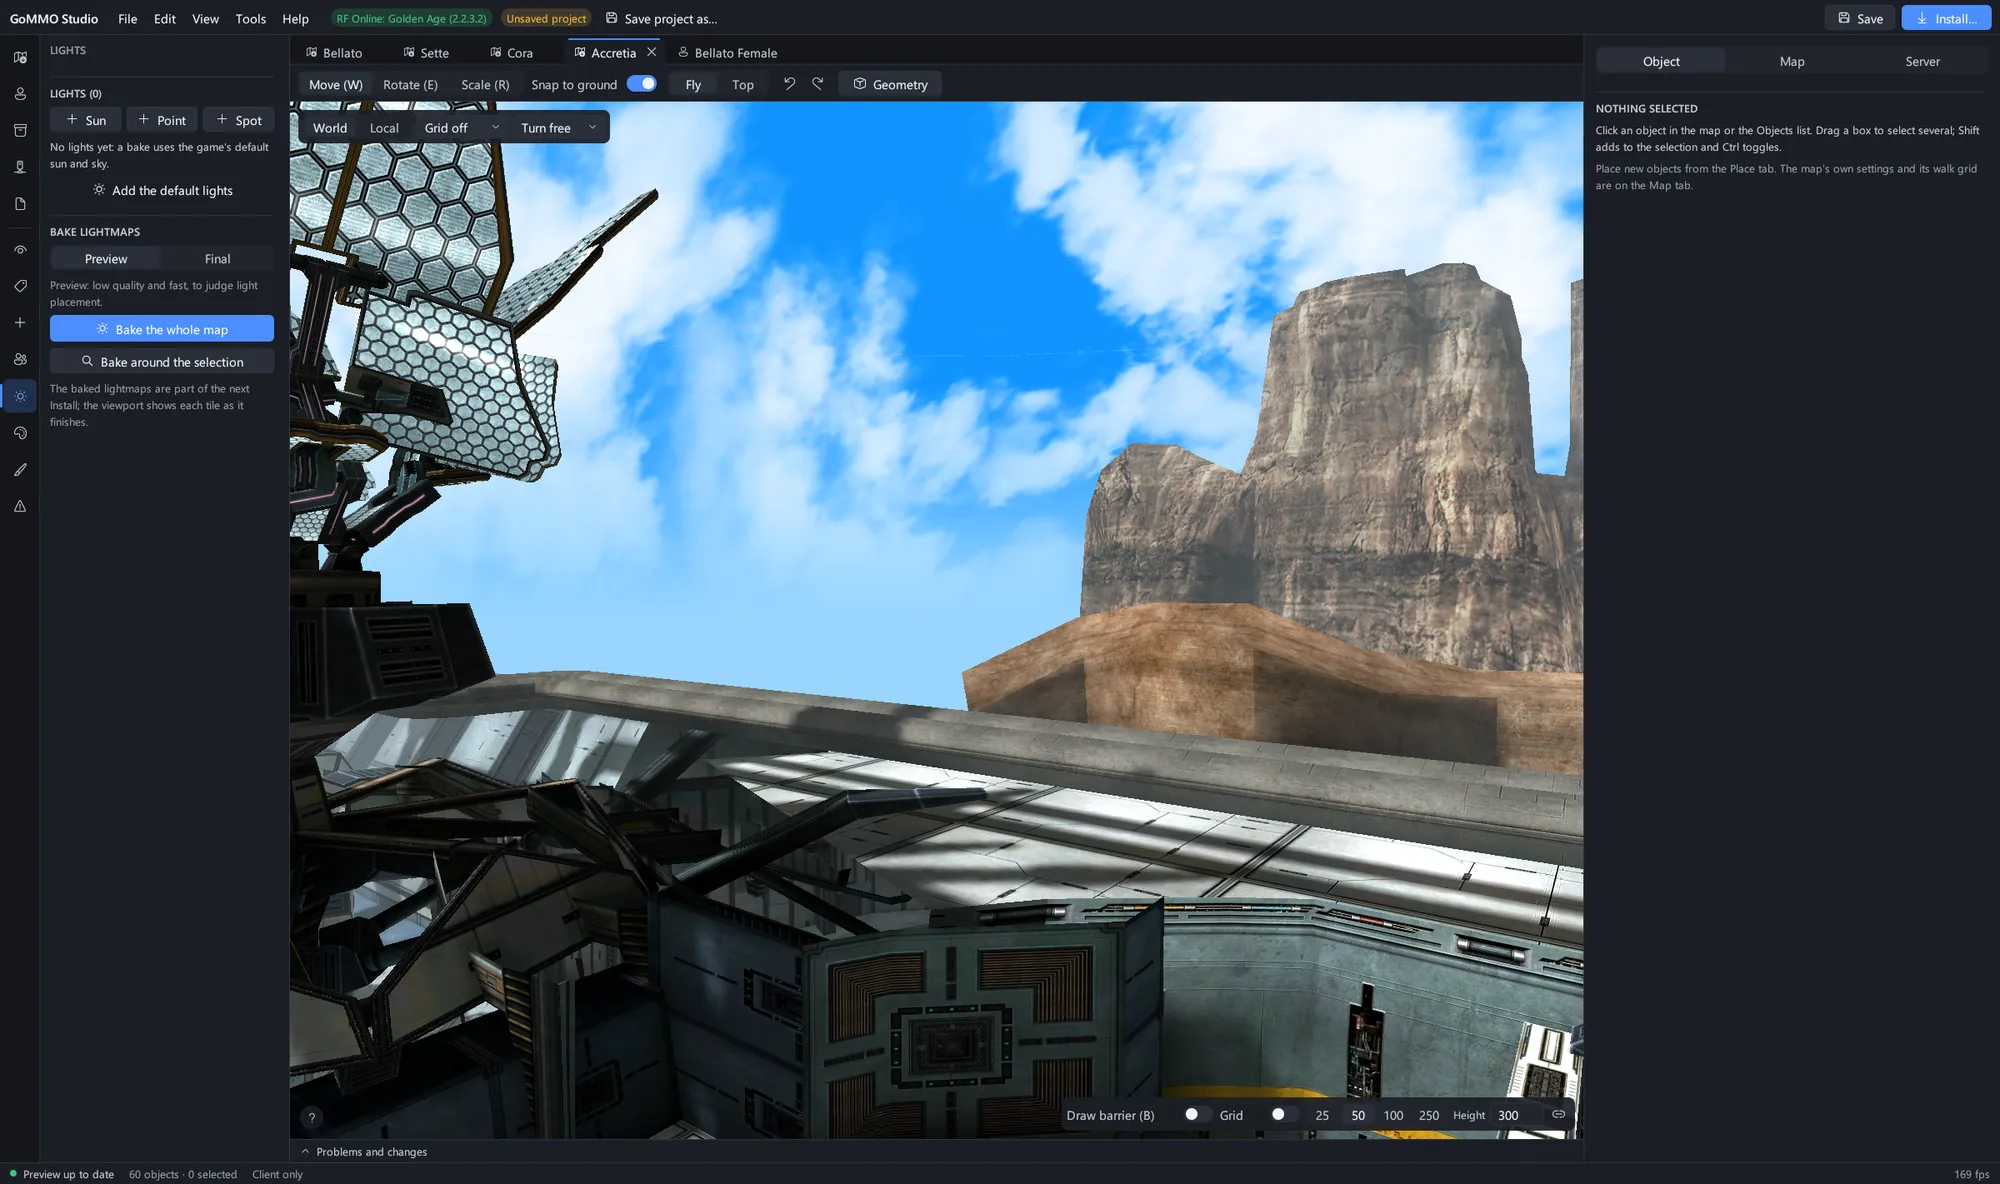The height and width of the screenshot is (1184, 2000).
Task: Select the Lights sun sidebar icon
Action: (20, 396)
